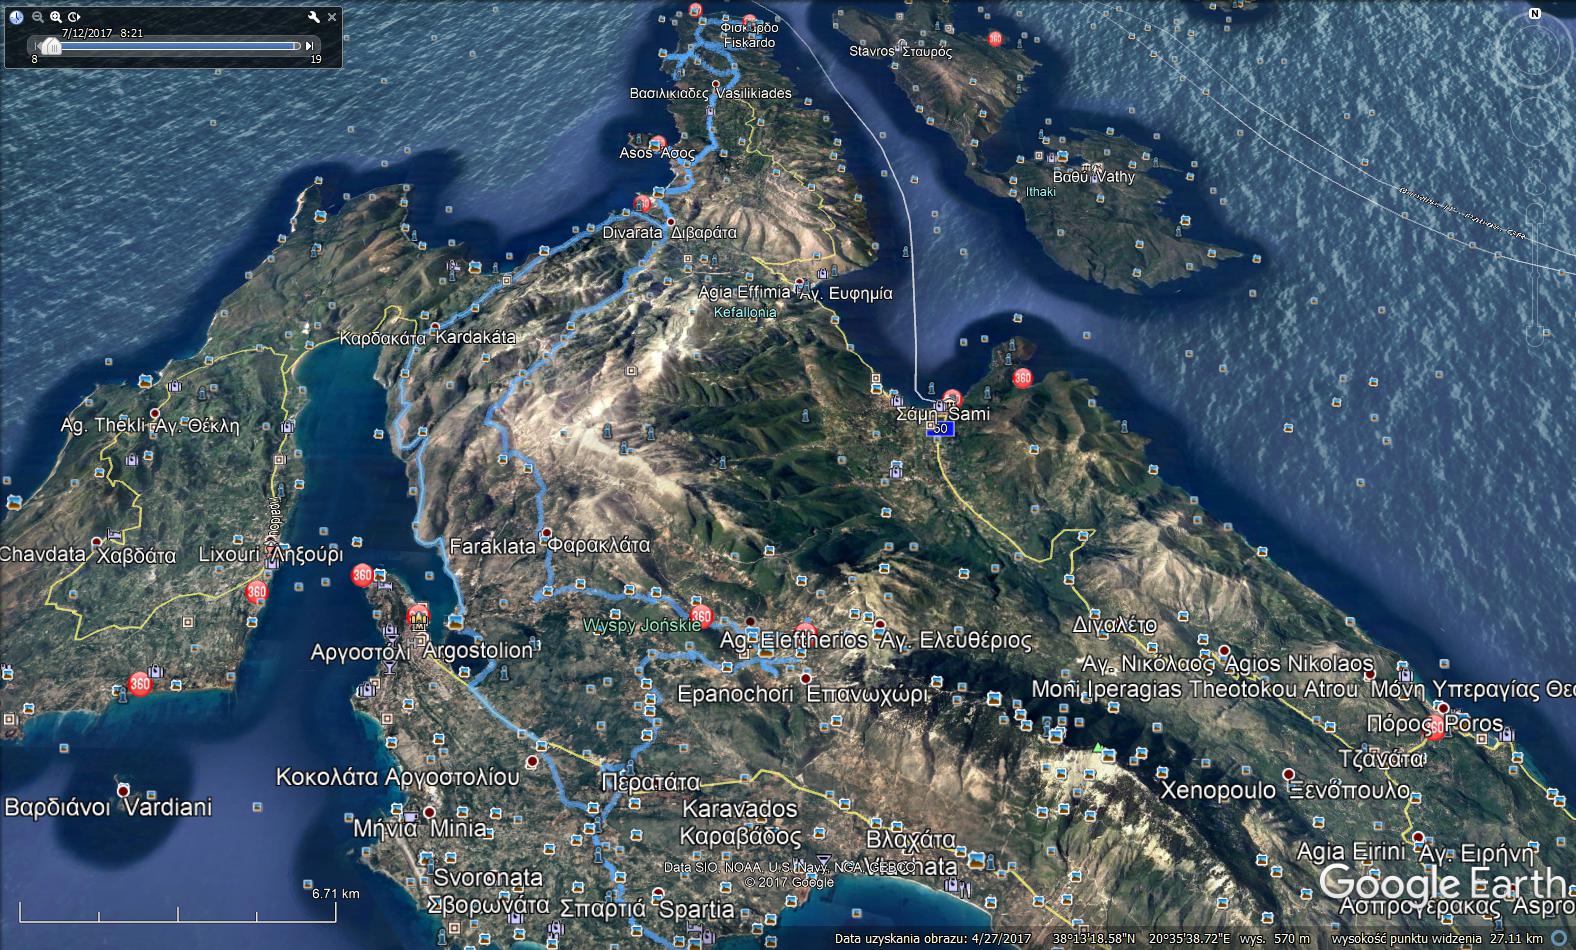Click the 360 panorama icon near Sami
The height and width of the screenshot is (950, 1576).
[x=1022, y=378]
